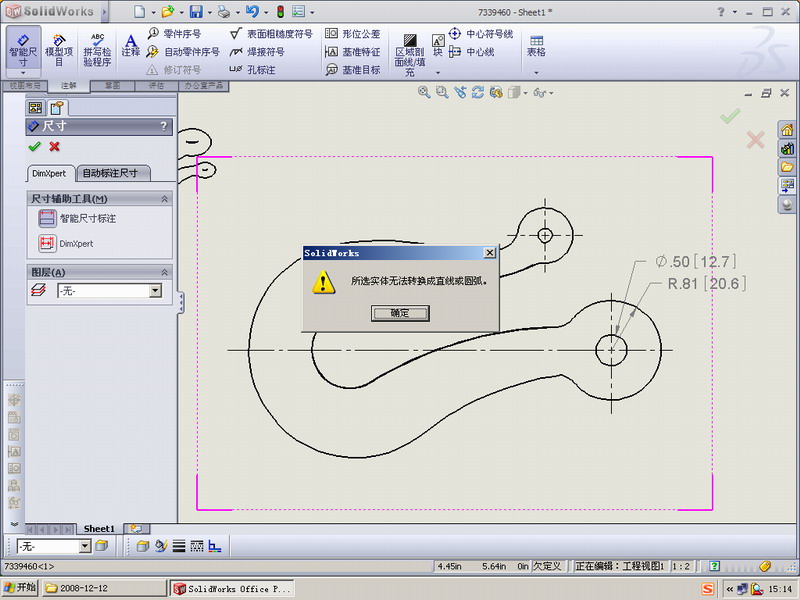Click the large red cancel X in the drawing area
Screen dimensions: 800x600
(x=755, y=139)
